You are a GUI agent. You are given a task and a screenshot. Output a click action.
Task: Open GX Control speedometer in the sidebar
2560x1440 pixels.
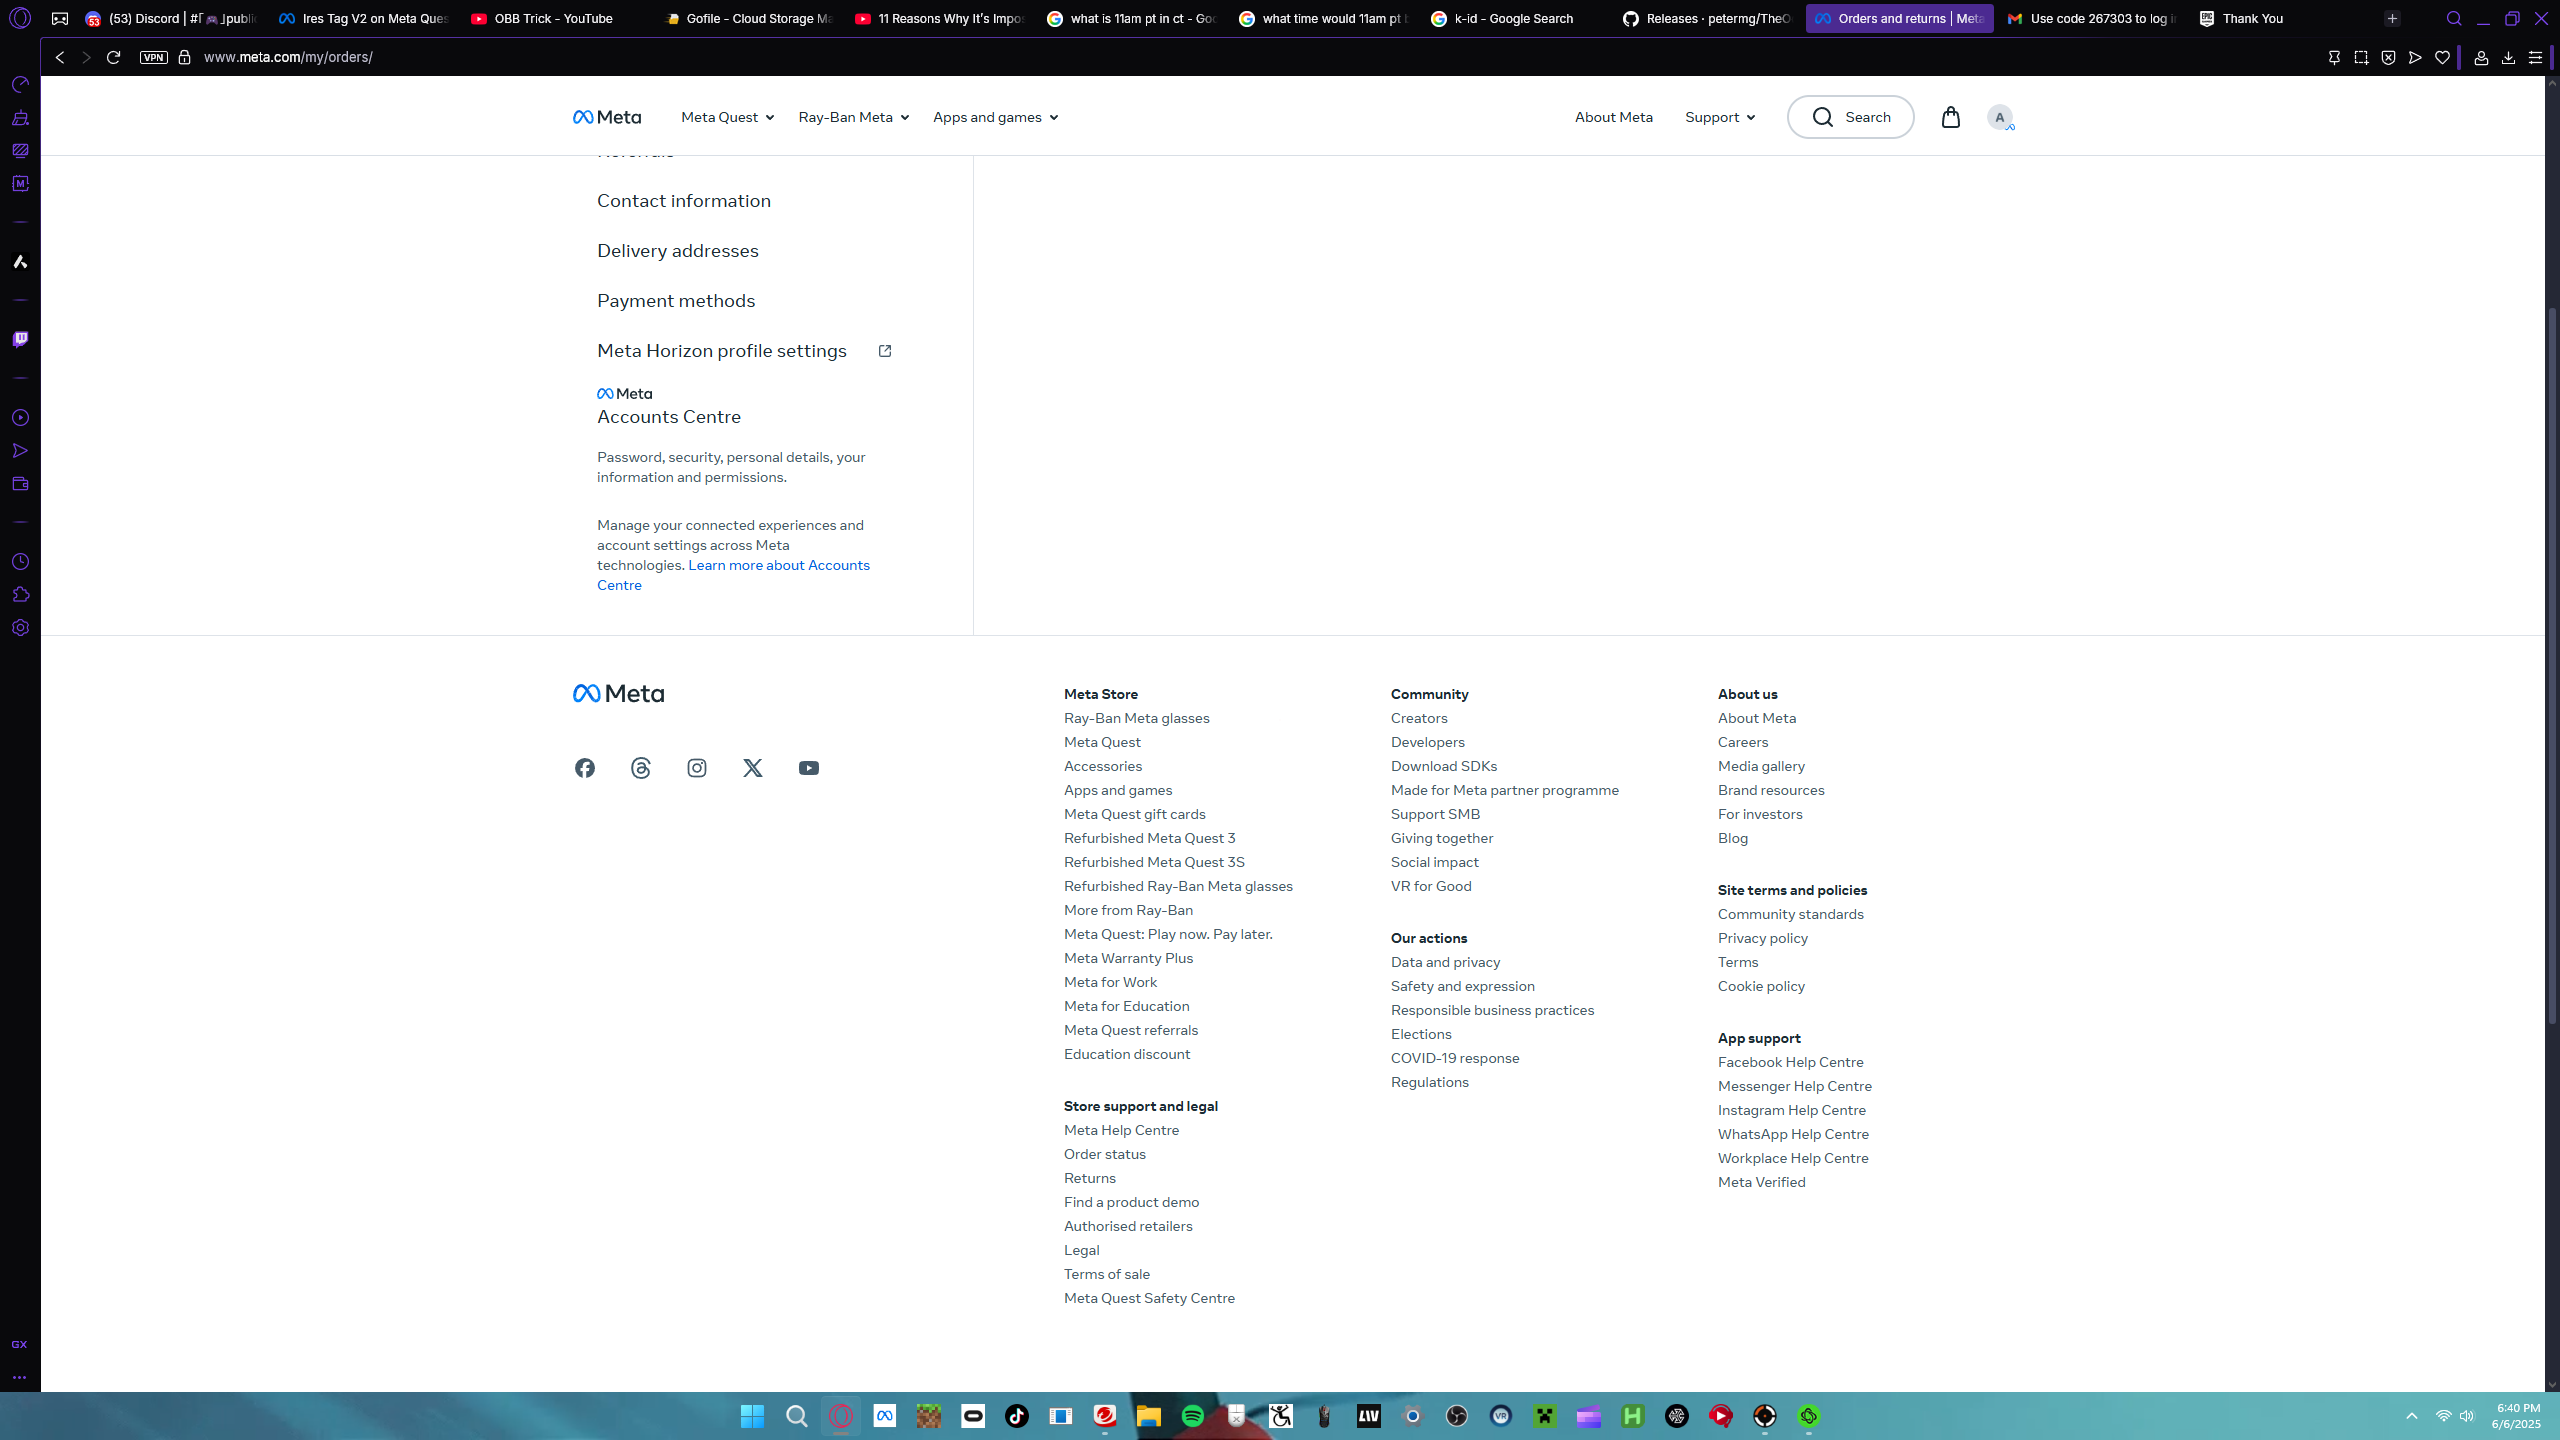(20, 85)
